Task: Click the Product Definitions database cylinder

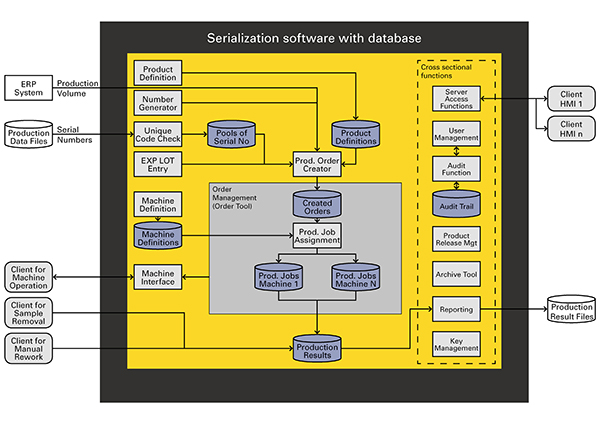Action: [x=356, y=134]
